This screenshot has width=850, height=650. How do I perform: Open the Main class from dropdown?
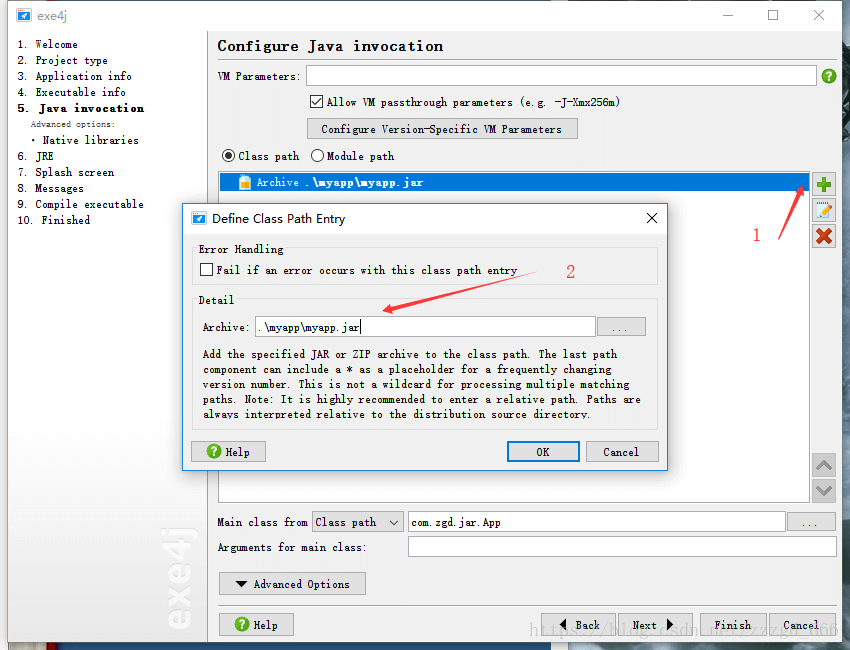(358, 522)
